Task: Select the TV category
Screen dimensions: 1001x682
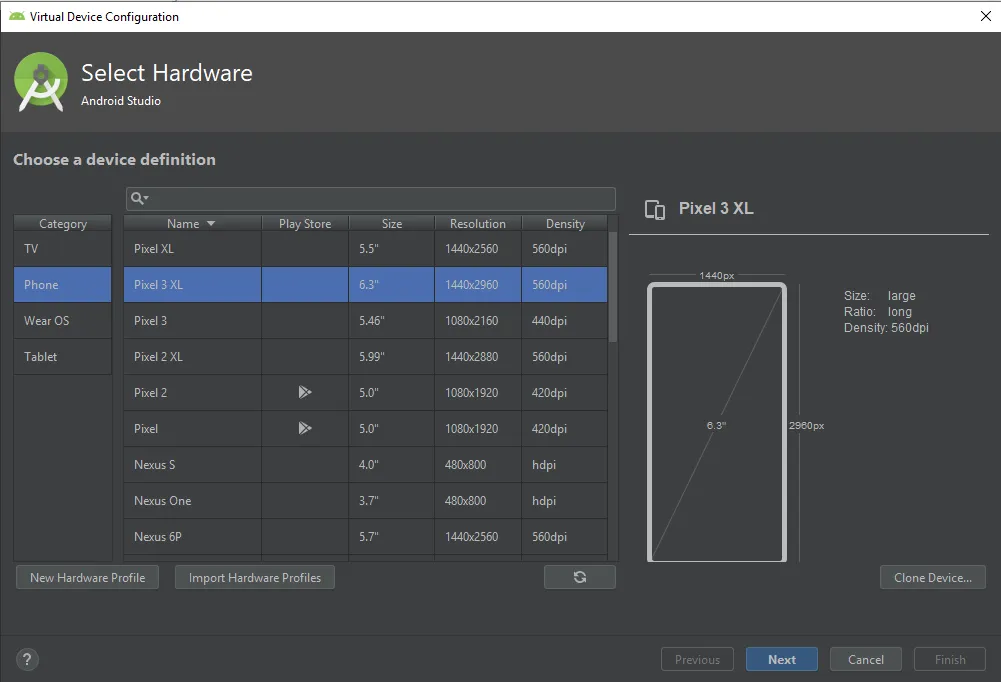Action: coord(63,248)
